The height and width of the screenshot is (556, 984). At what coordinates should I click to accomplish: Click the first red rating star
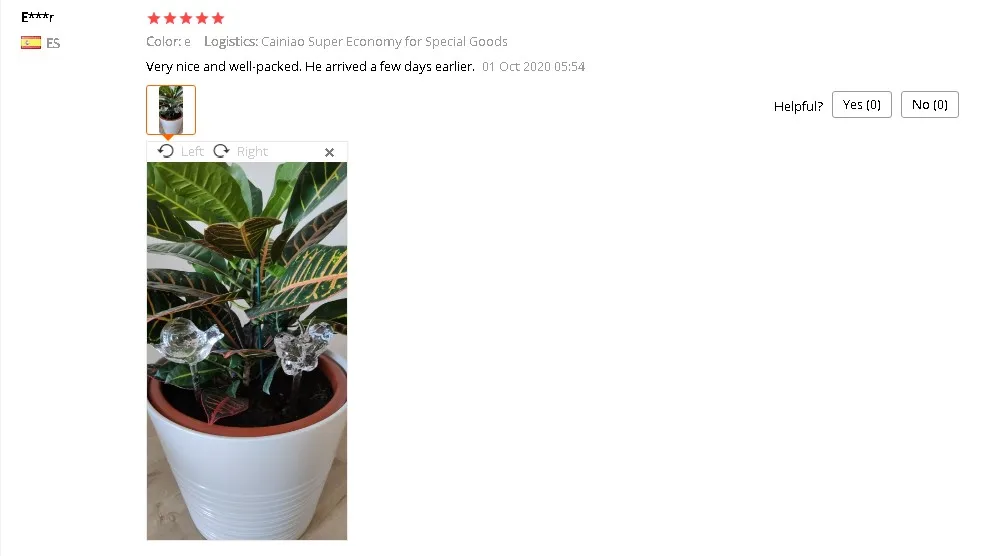154,18
